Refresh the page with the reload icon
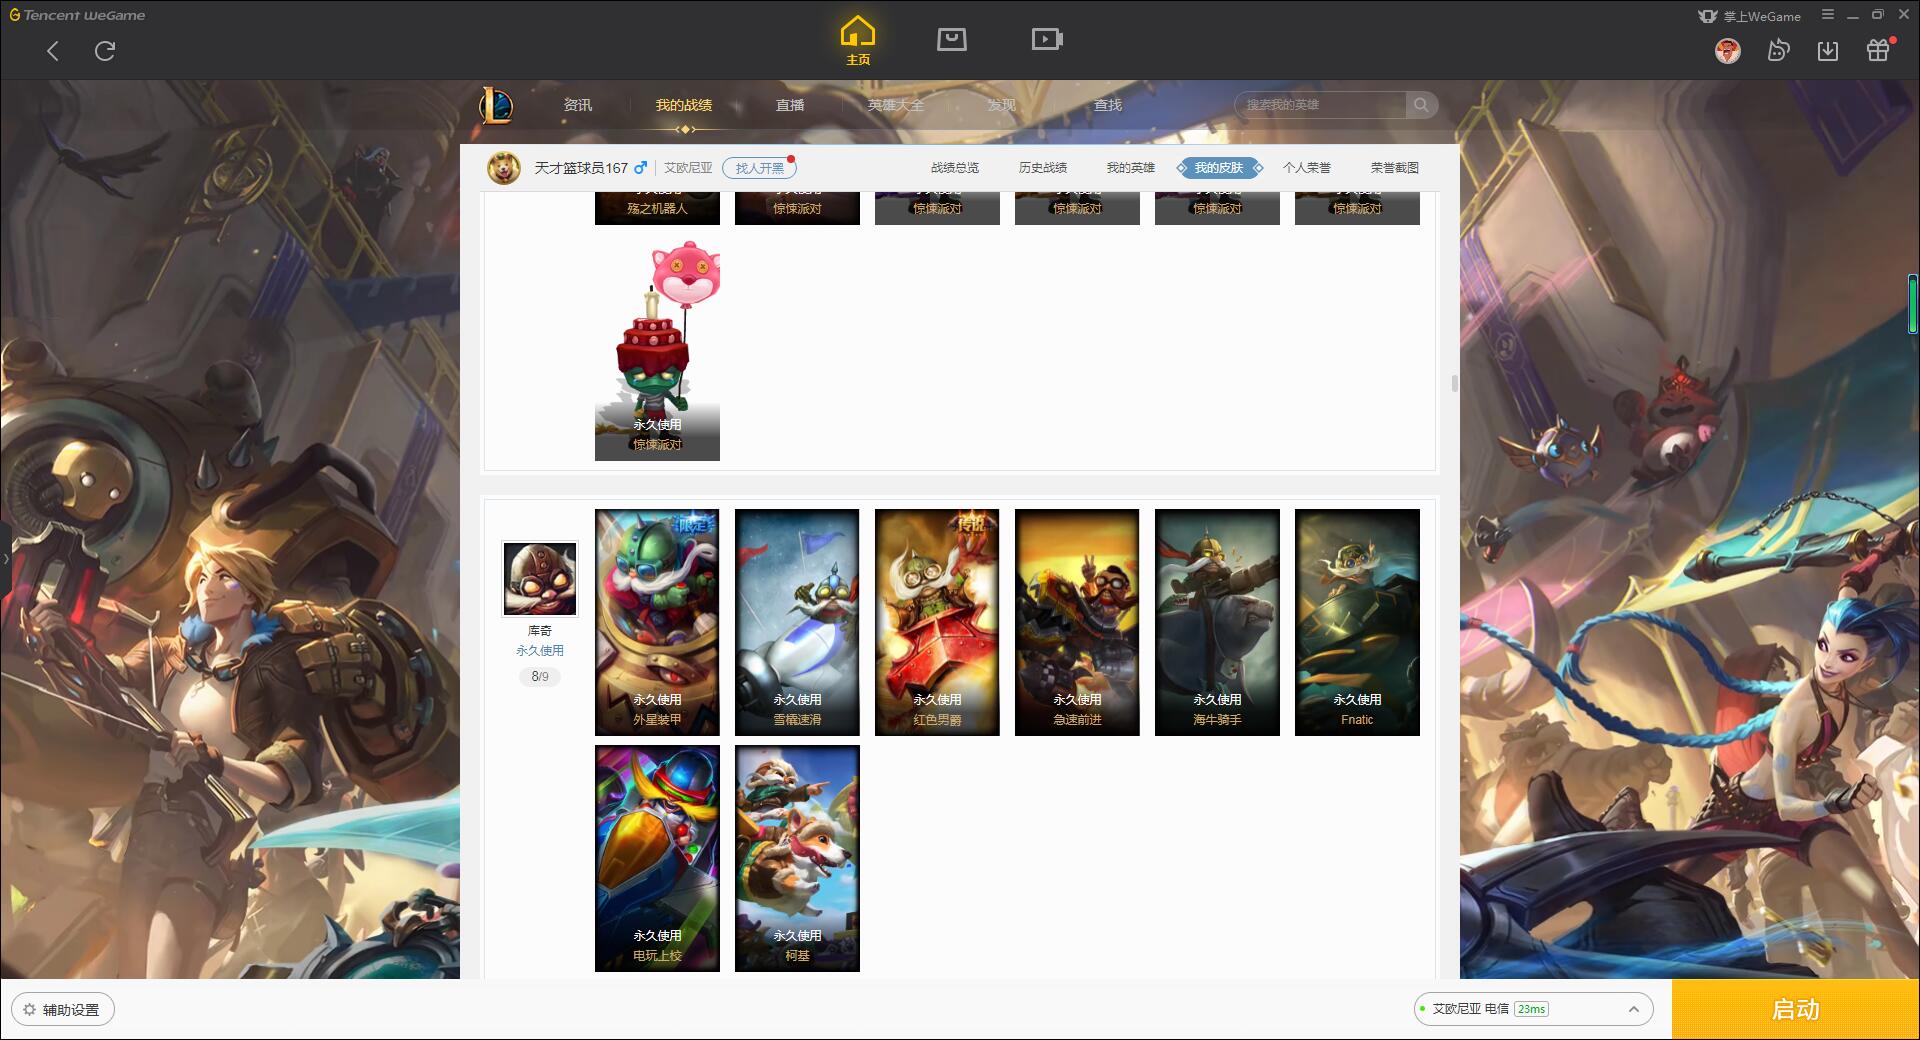The width and height of the screenshot is (1920, 1040). point(105,51)
